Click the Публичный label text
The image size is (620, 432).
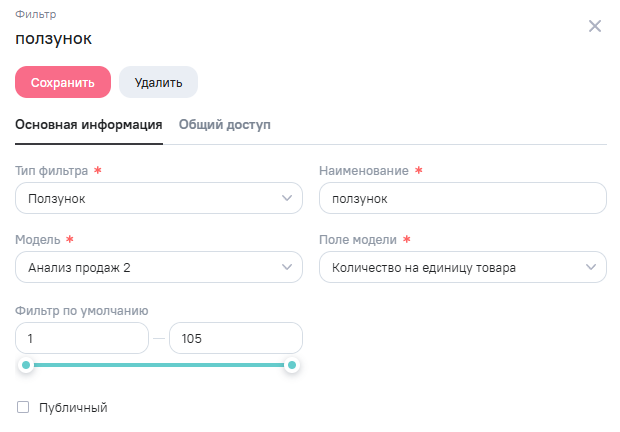coord(72,407)
